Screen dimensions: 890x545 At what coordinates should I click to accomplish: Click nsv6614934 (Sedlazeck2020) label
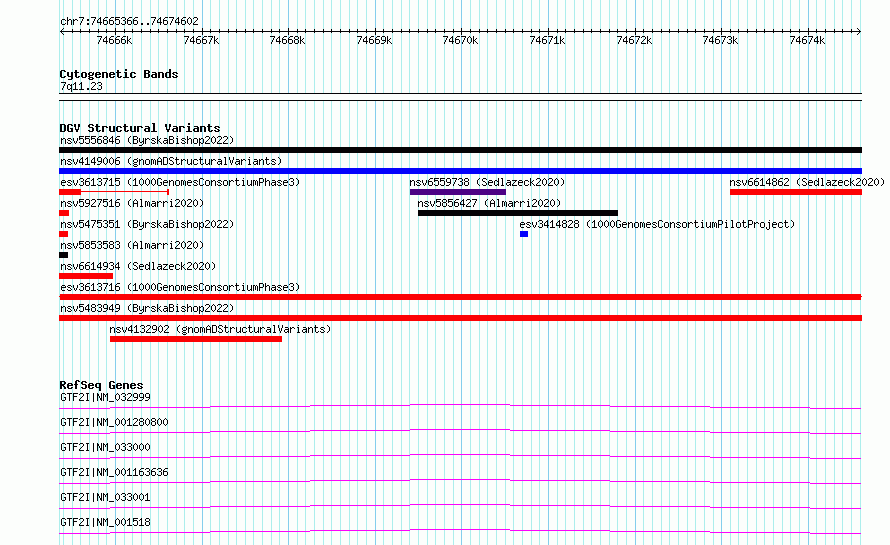coord(138,266)
